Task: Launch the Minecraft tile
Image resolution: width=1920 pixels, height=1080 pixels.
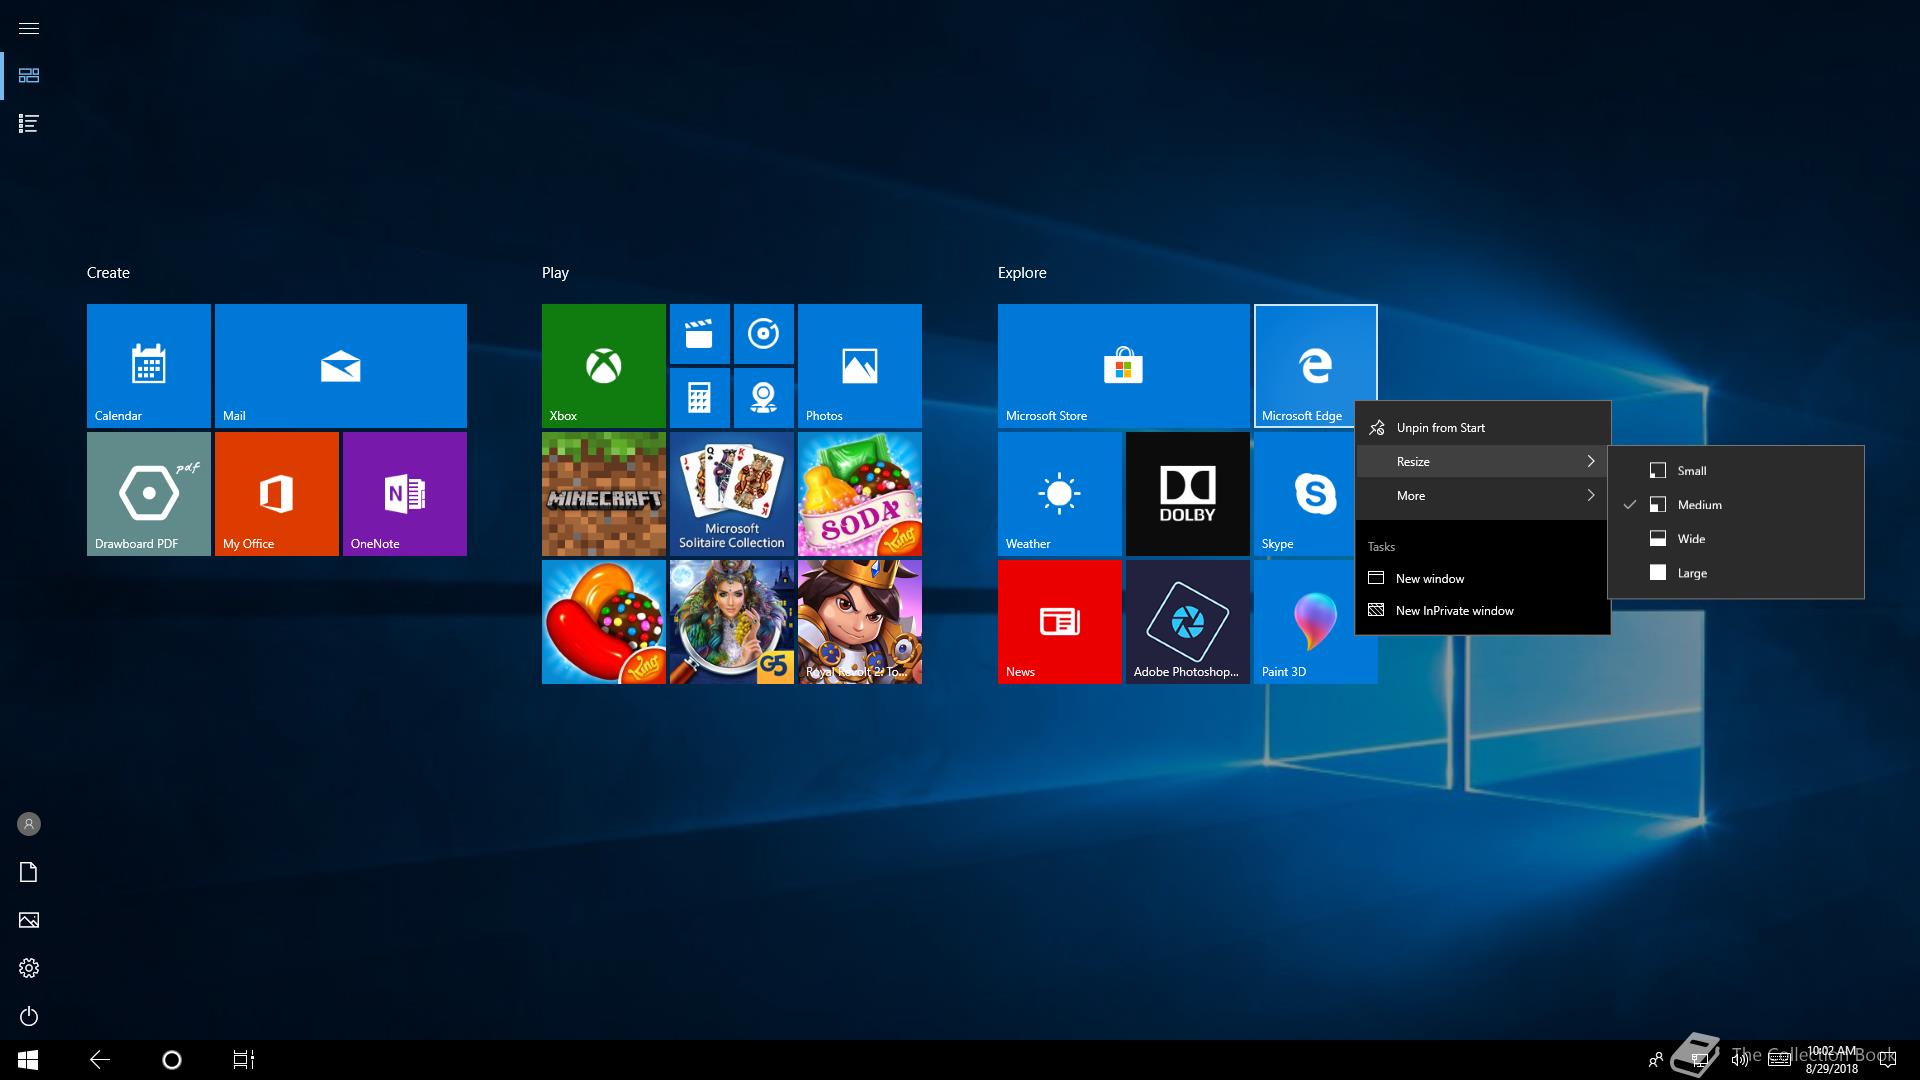Action: pyautogui.click(x=604, y=494)
